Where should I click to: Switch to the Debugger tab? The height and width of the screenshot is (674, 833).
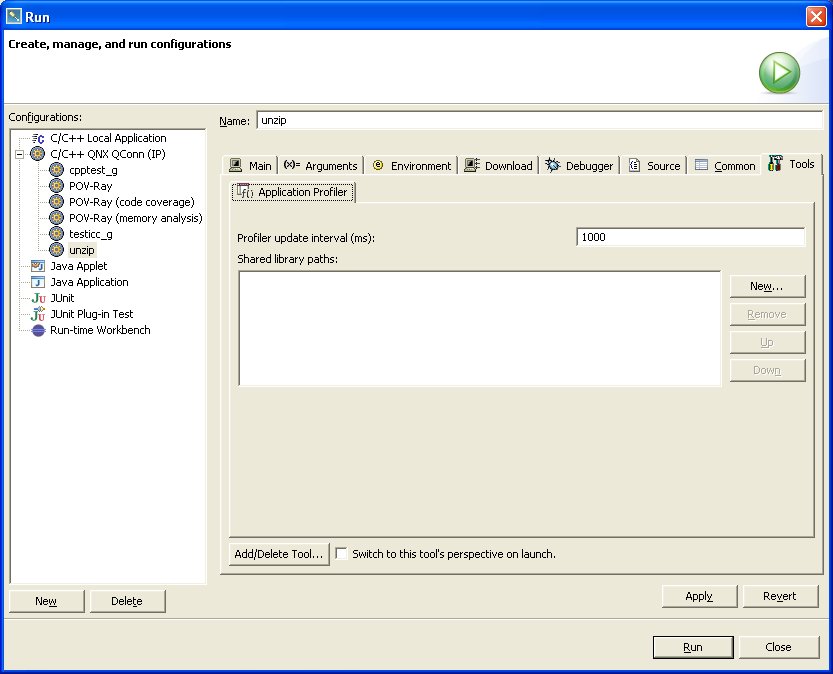point(579,164)
